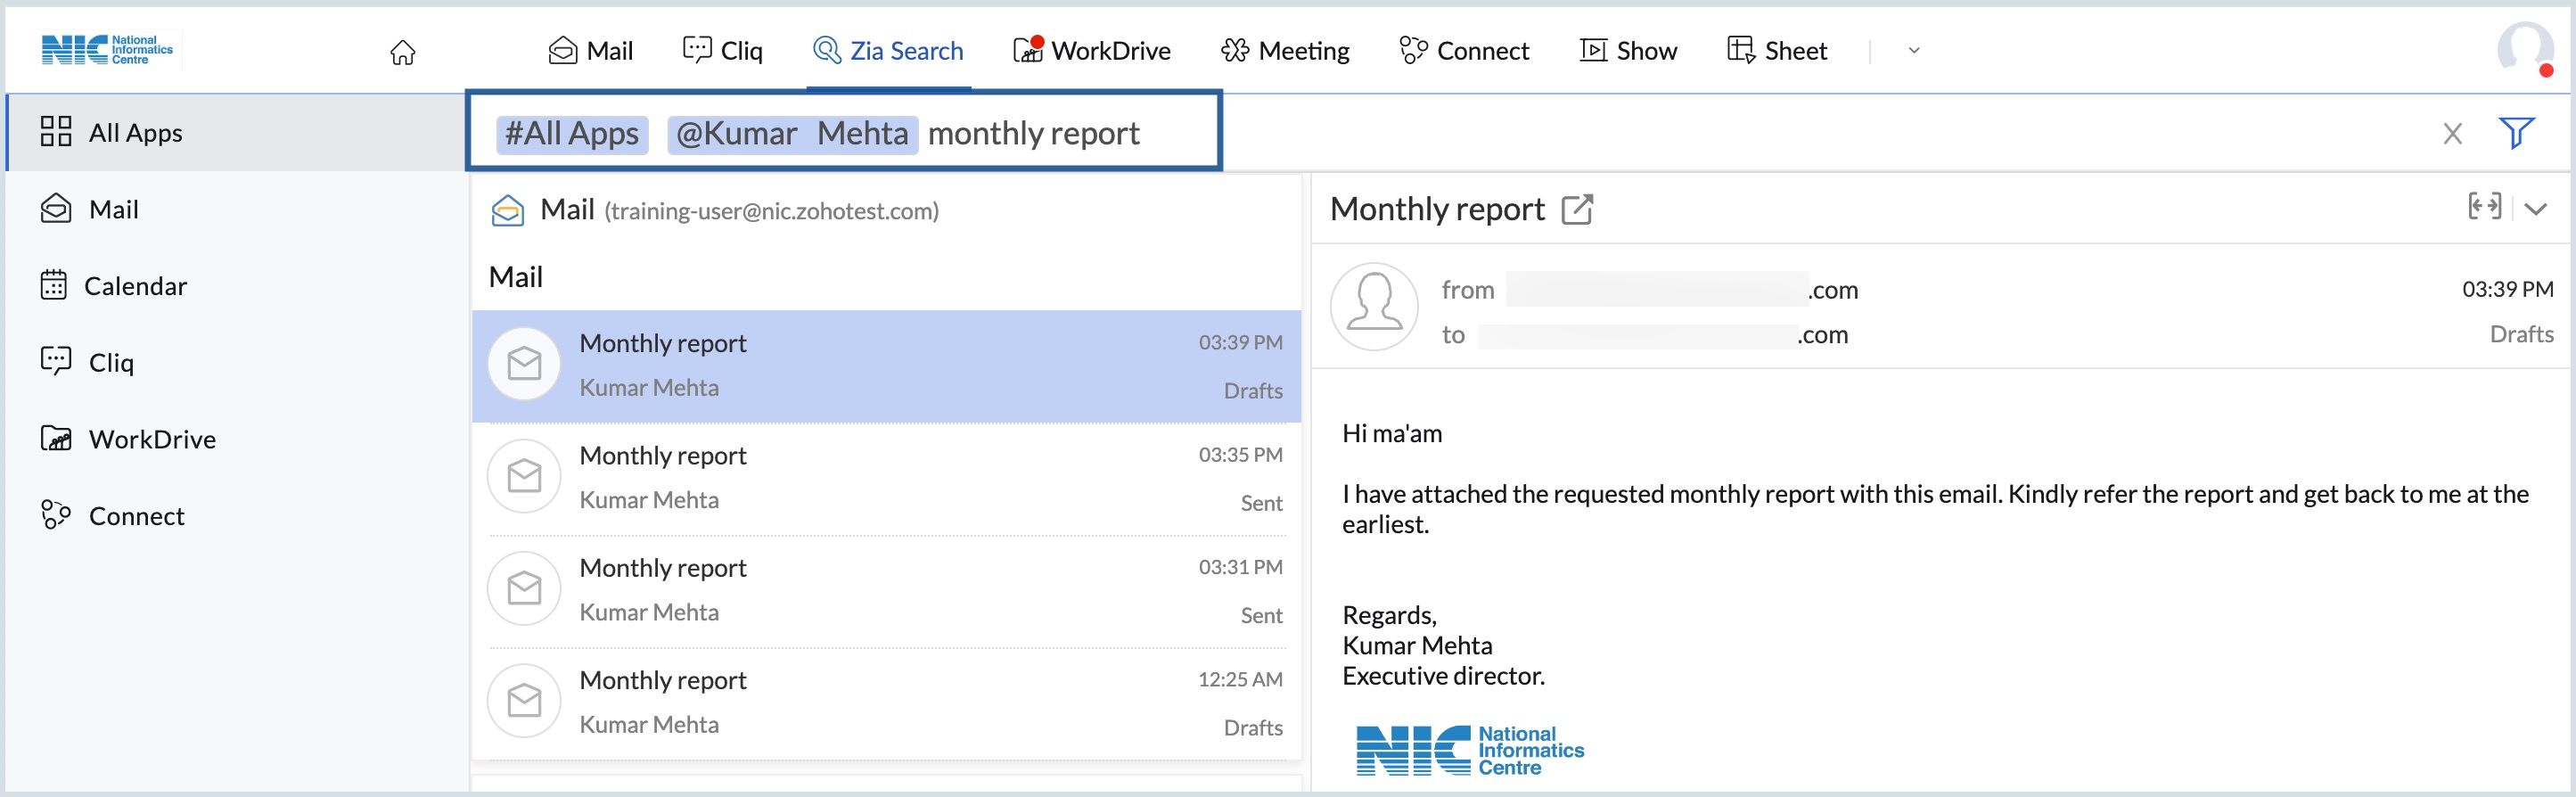Click the sender avatar in preview pane
The height and width of the screenshot is (797, 2576).
[x=1374, y=307]
